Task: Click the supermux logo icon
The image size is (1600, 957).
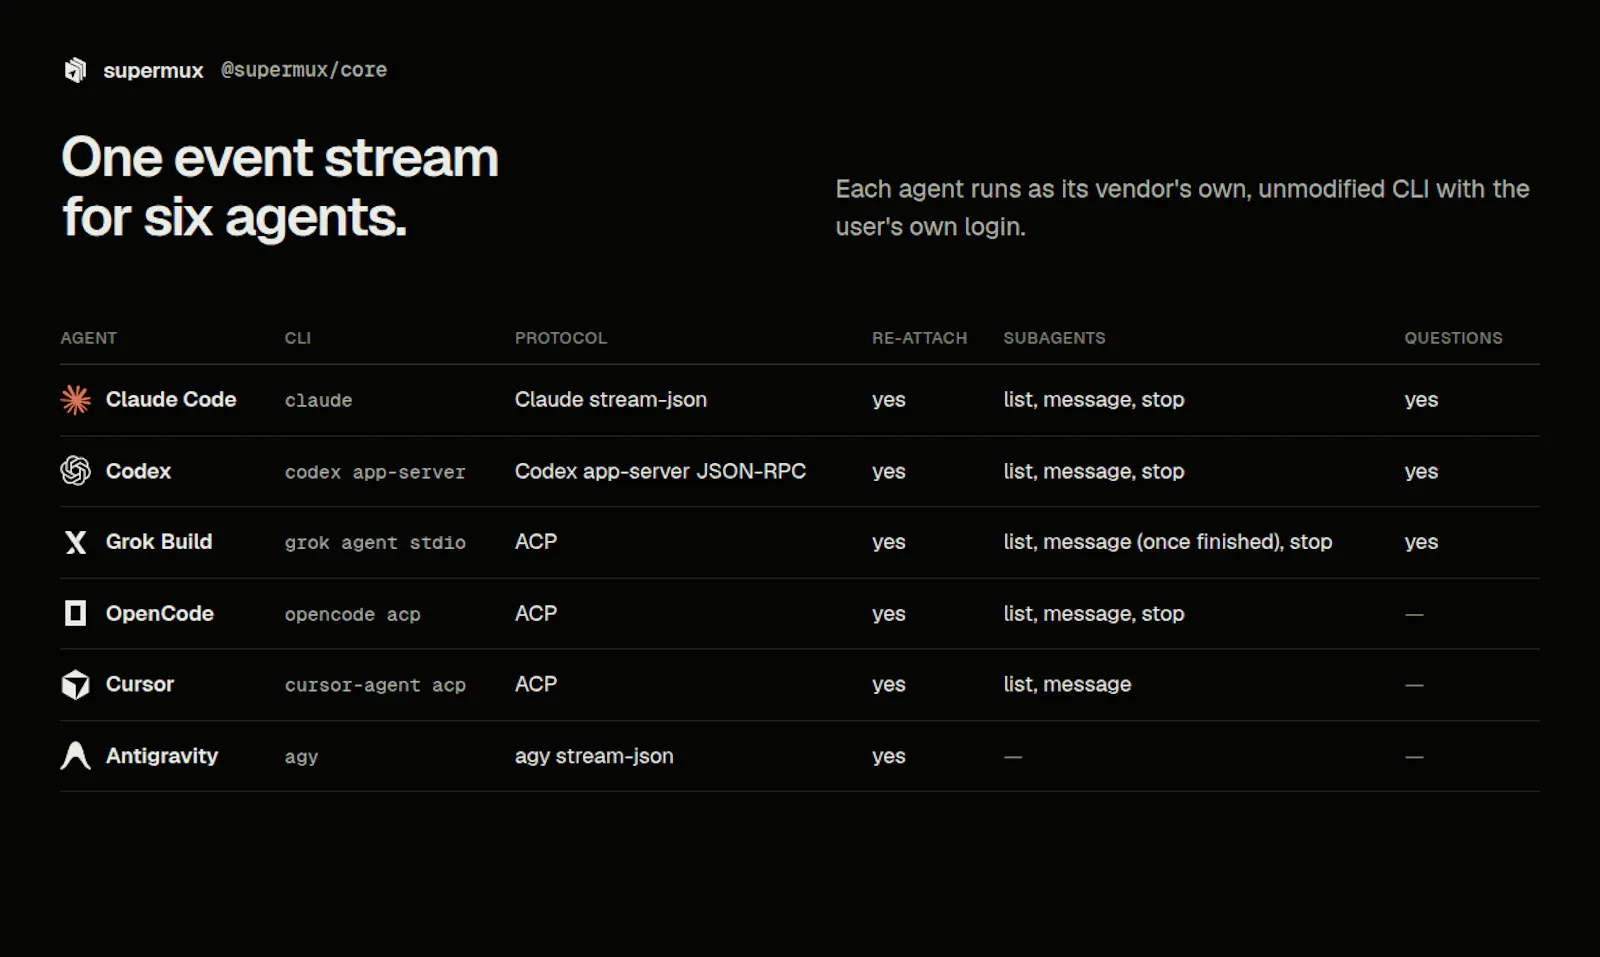Action: [x=75, y=70]
